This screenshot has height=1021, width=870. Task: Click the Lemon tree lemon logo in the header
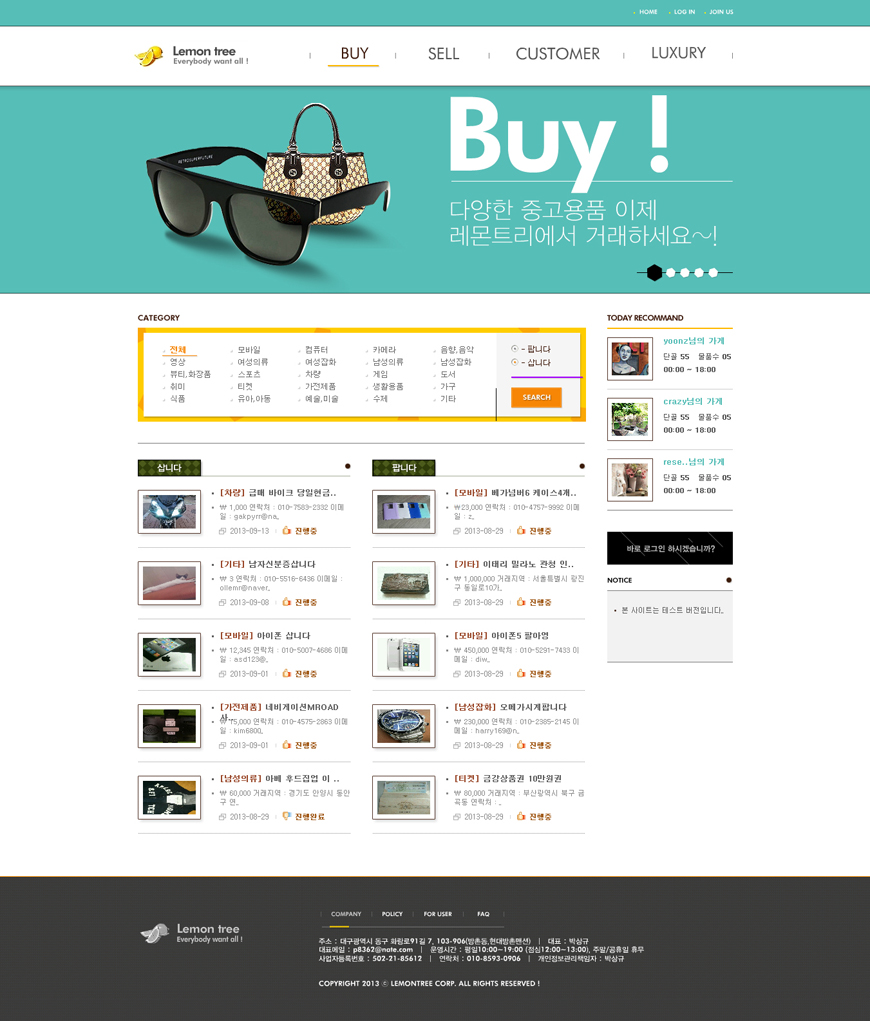(149, 56)
